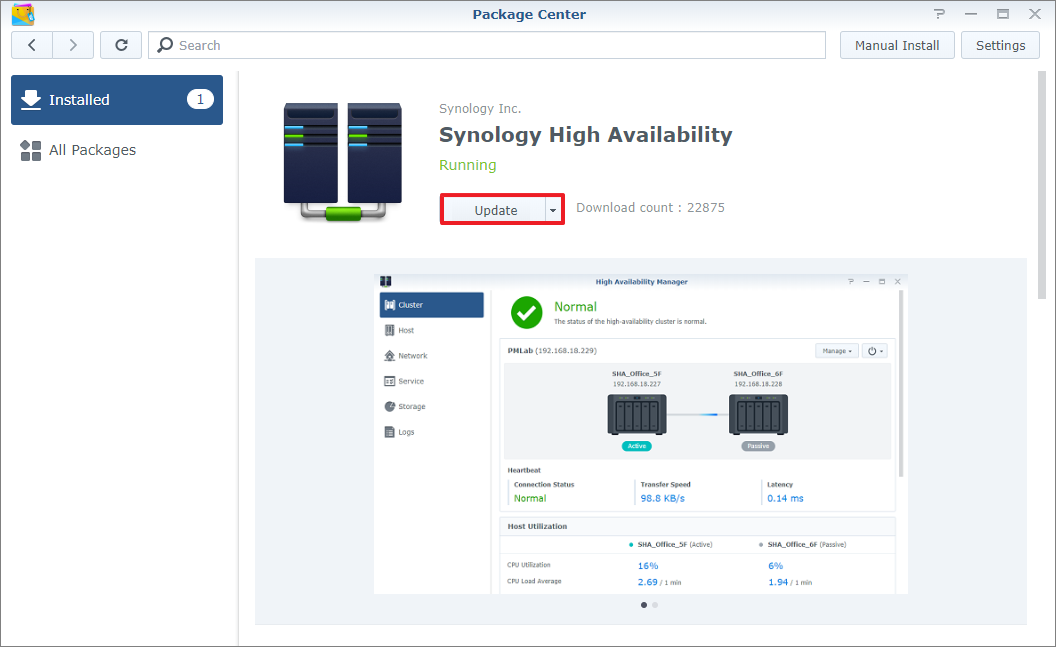Viewport: 1056px width, 647px height.
Task: Refresh the Package Center list
Action: (x=121, y=45)
